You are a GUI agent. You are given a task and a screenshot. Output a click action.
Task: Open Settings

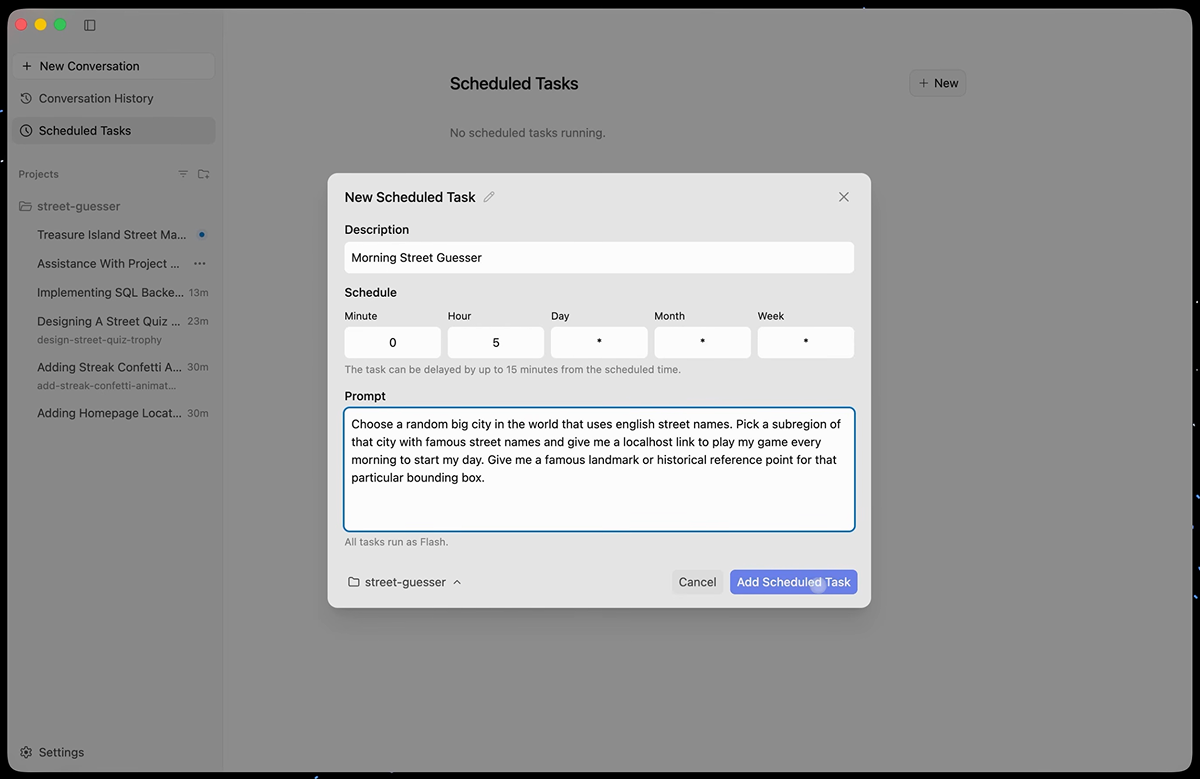pos(52,752)
